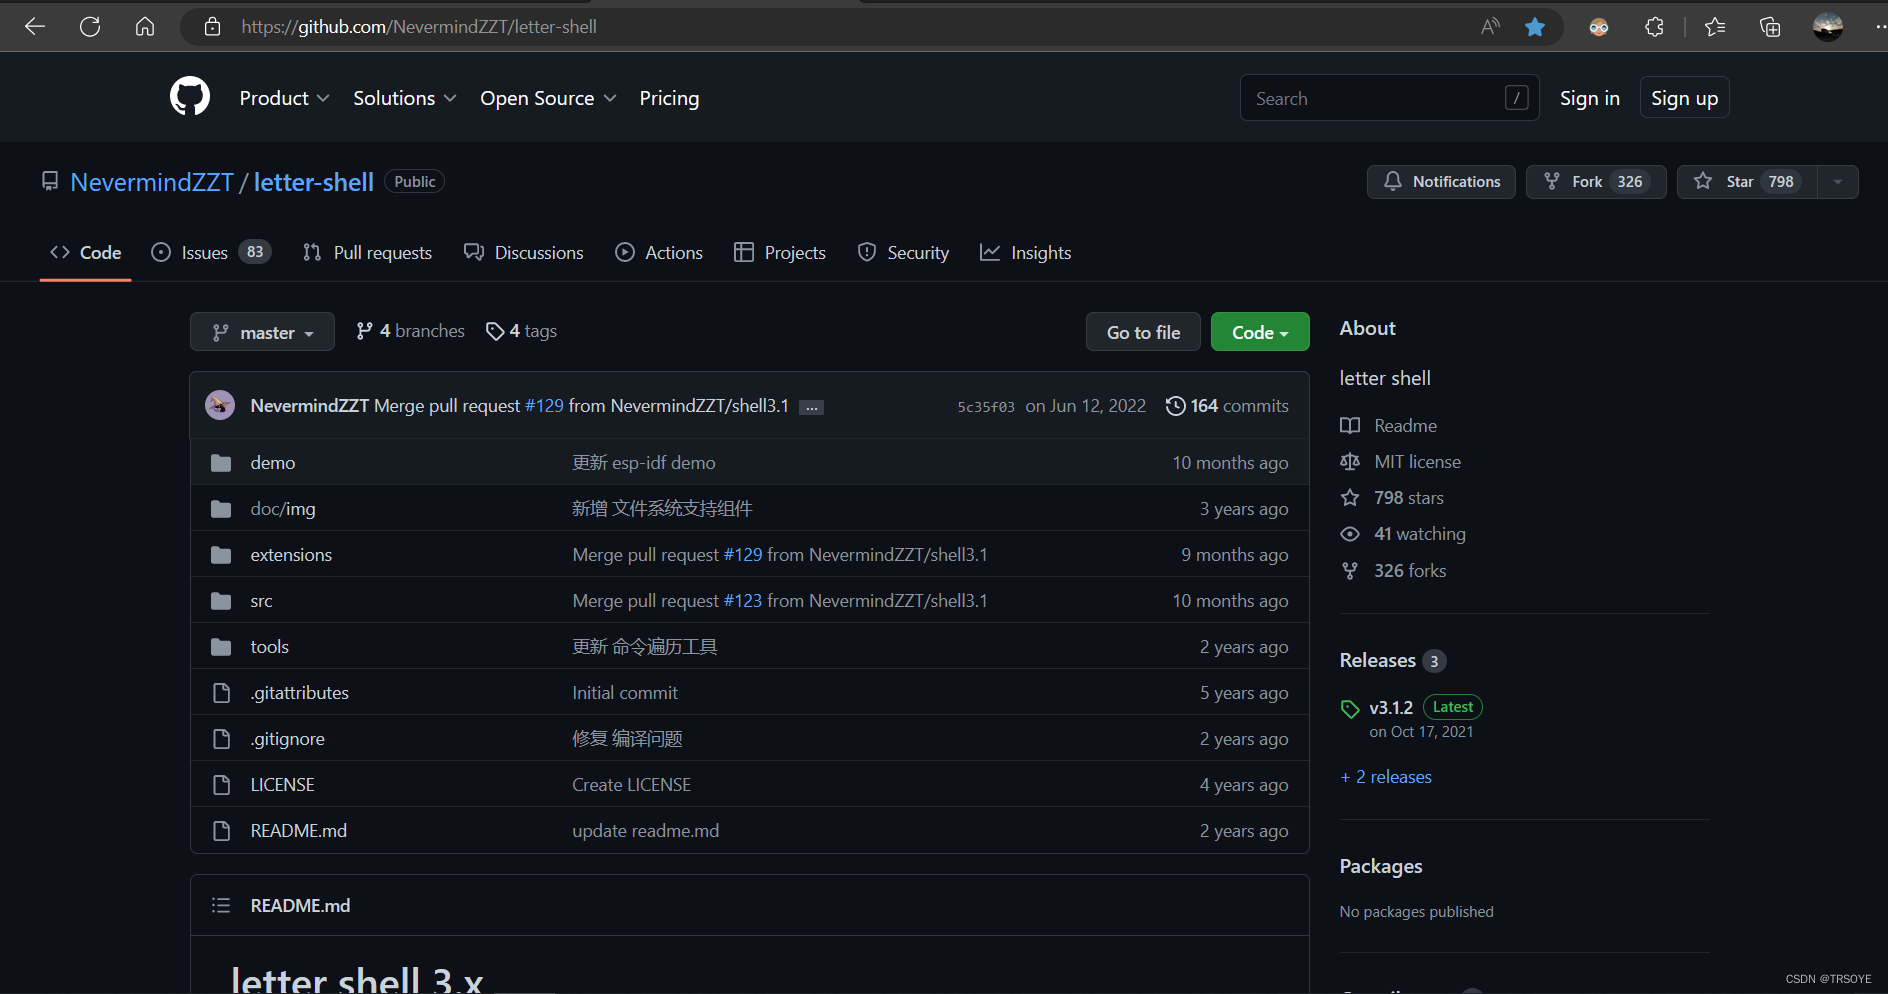Image resolution: width=1888 pixels, height=994 pixels.
Task: Click the GitHub Octocat logo
Action: point(190,97)
